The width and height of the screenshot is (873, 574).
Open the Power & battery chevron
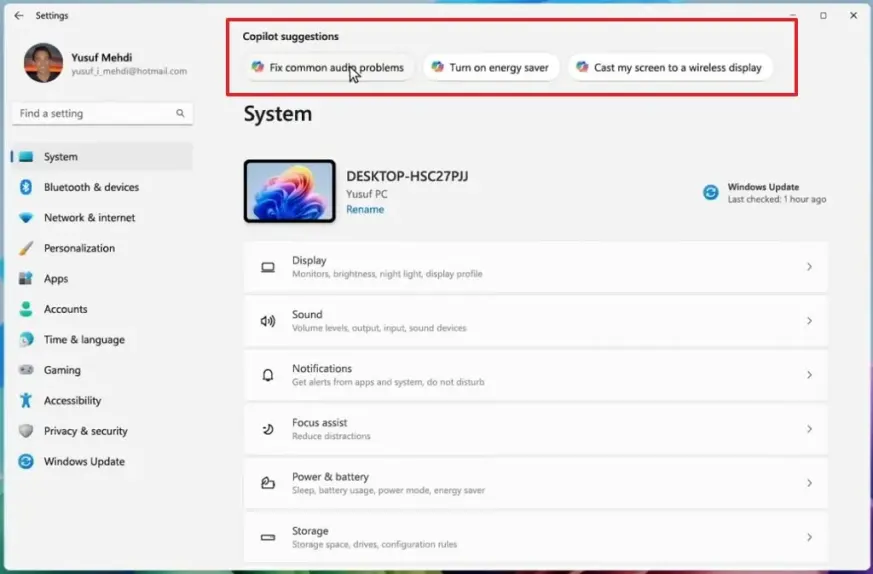coord(809,483)
